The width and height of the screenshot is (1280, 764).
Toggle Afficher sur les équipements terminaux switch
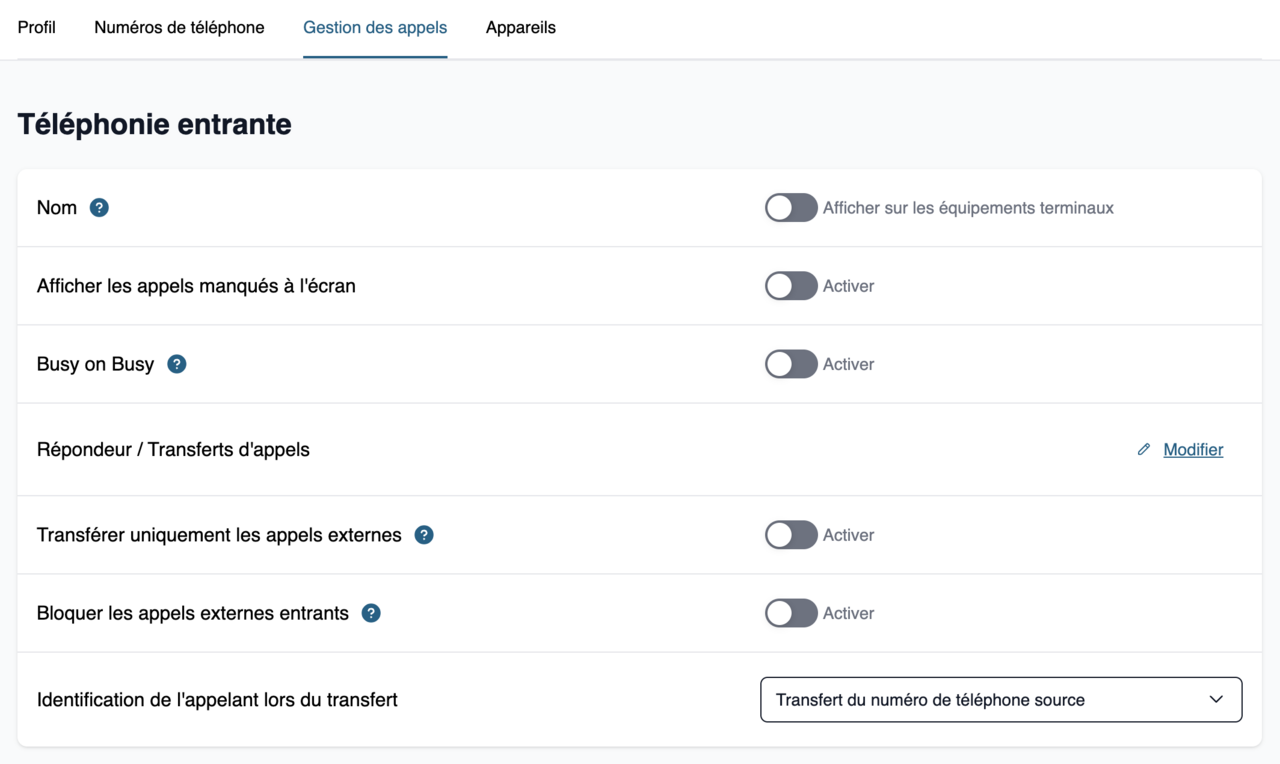coord(791,208)
